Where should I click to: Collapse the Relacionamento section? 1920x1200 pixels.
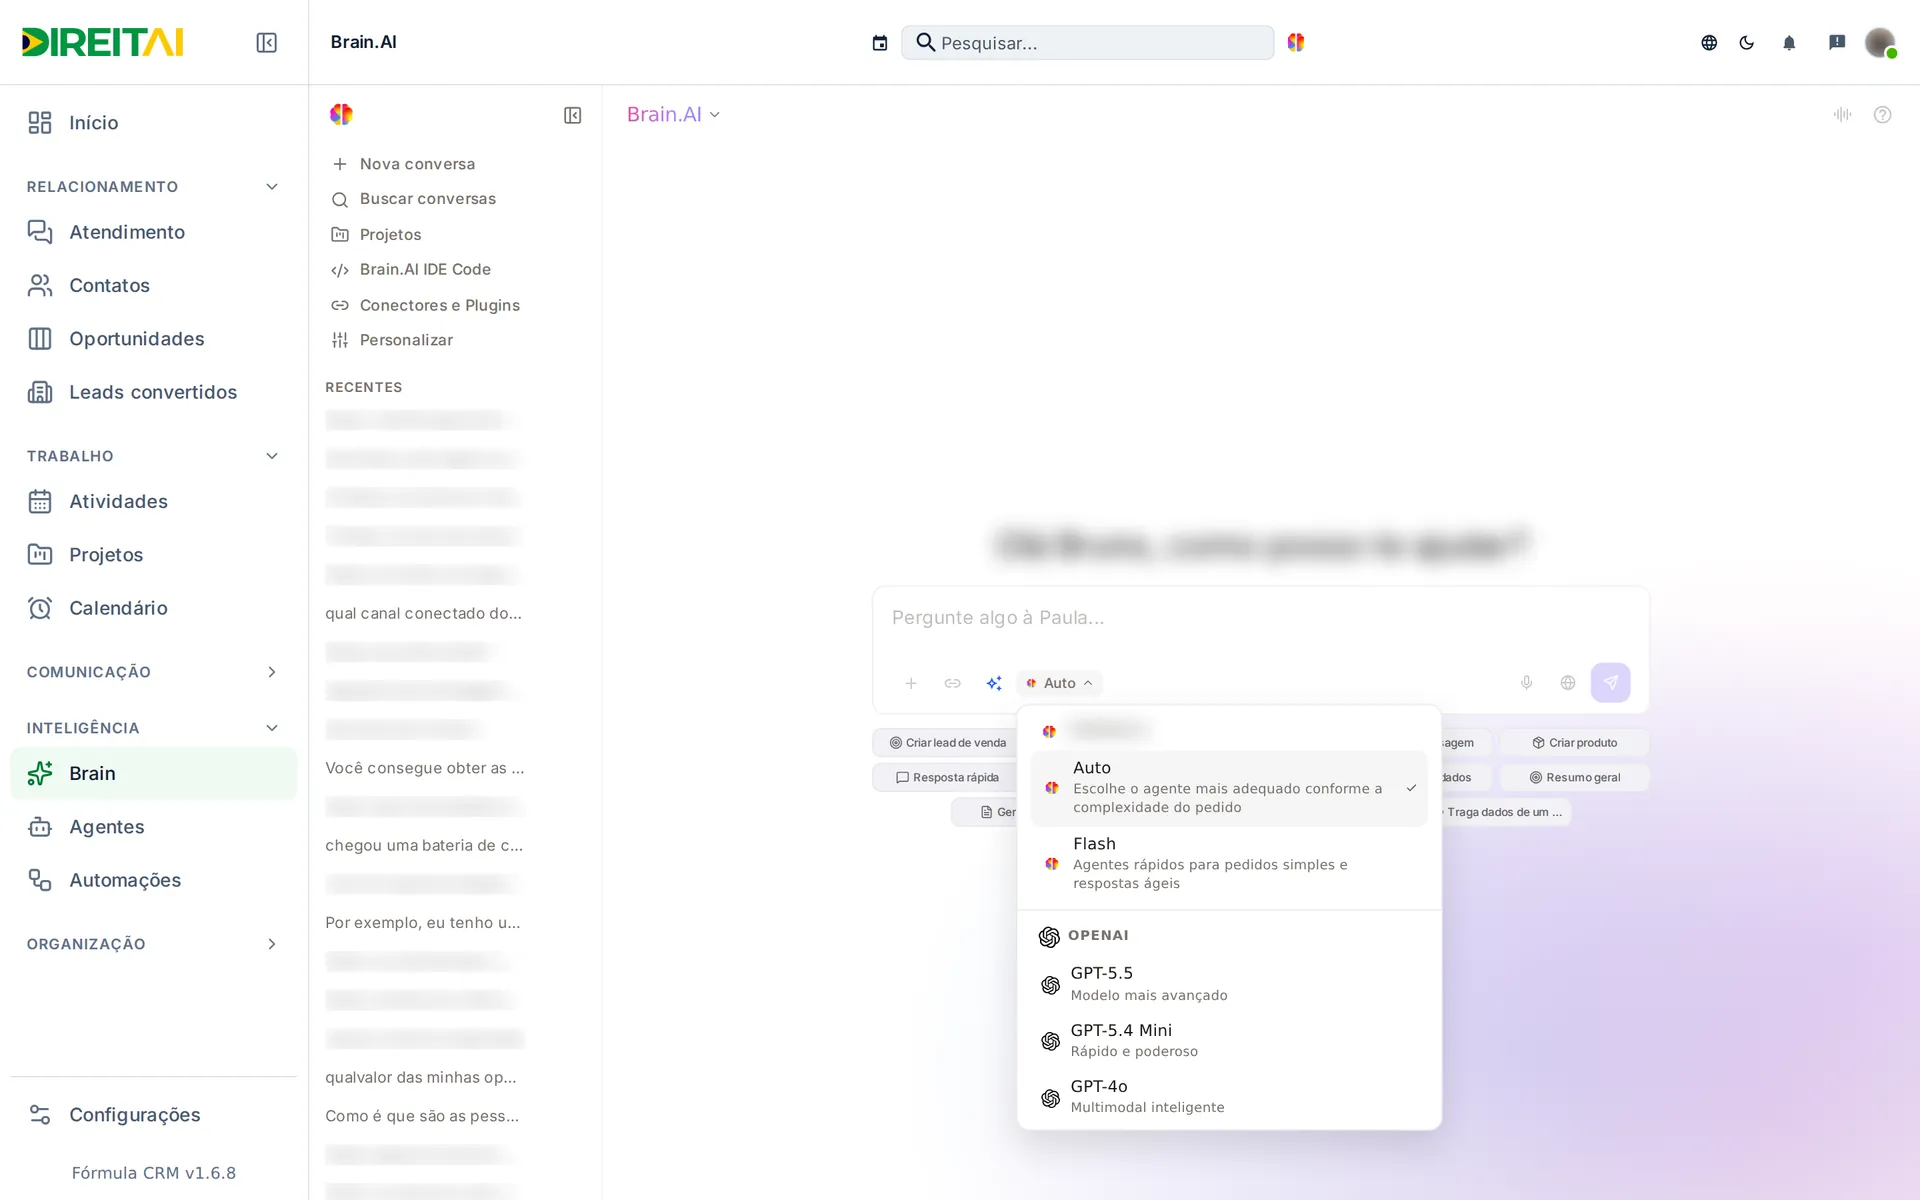[272, 187]
